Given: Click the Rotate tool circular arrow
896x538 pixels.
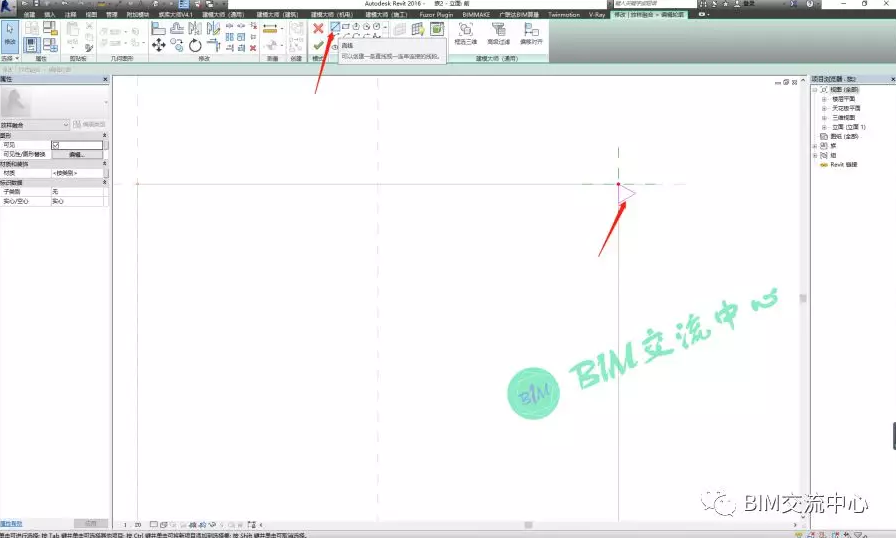Looking at the screenshot, I should (x=195, y=45).
